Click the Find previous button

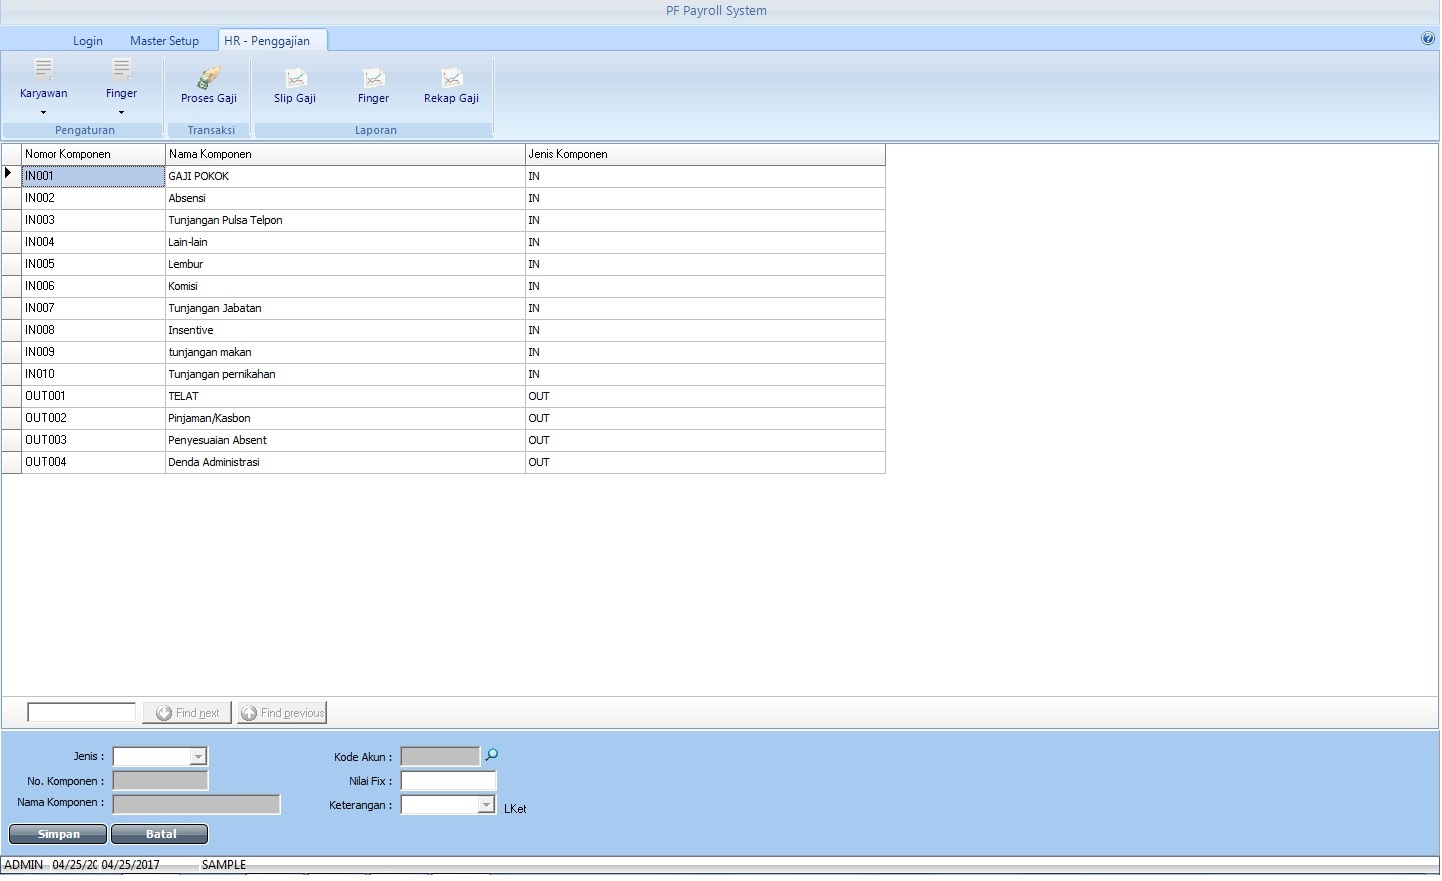pyautogui.click(x=282, y=713)
